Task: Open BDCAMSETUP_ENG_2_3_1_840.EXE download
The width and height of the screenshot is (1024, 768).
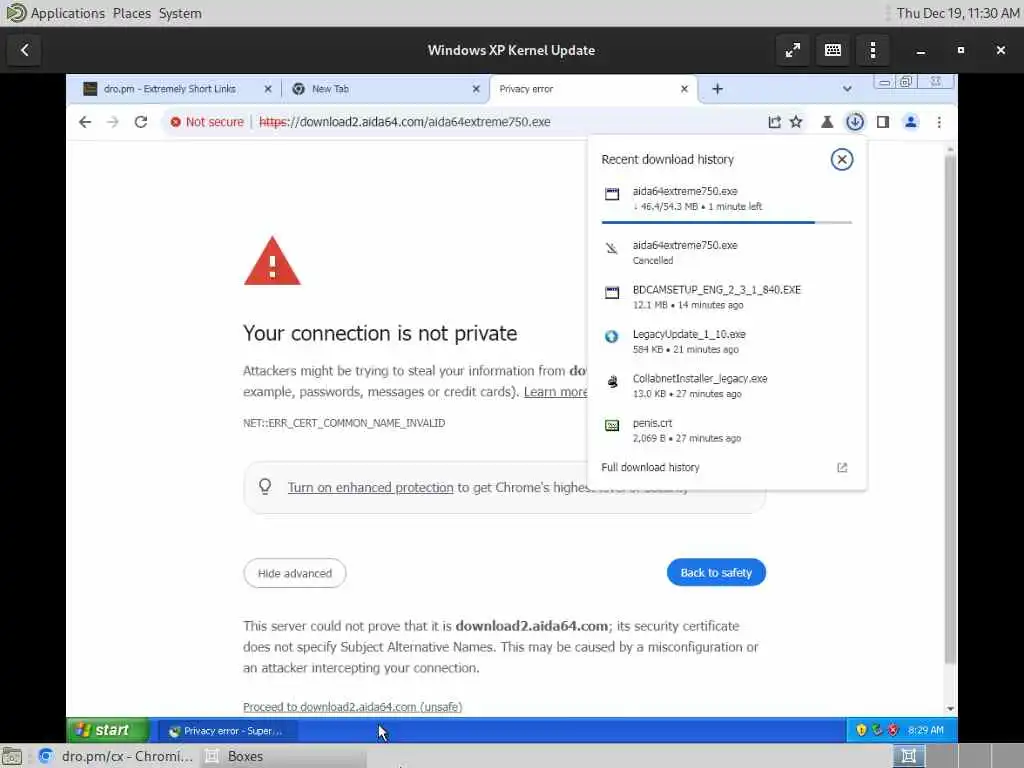Action: click(x=727, y=297)
